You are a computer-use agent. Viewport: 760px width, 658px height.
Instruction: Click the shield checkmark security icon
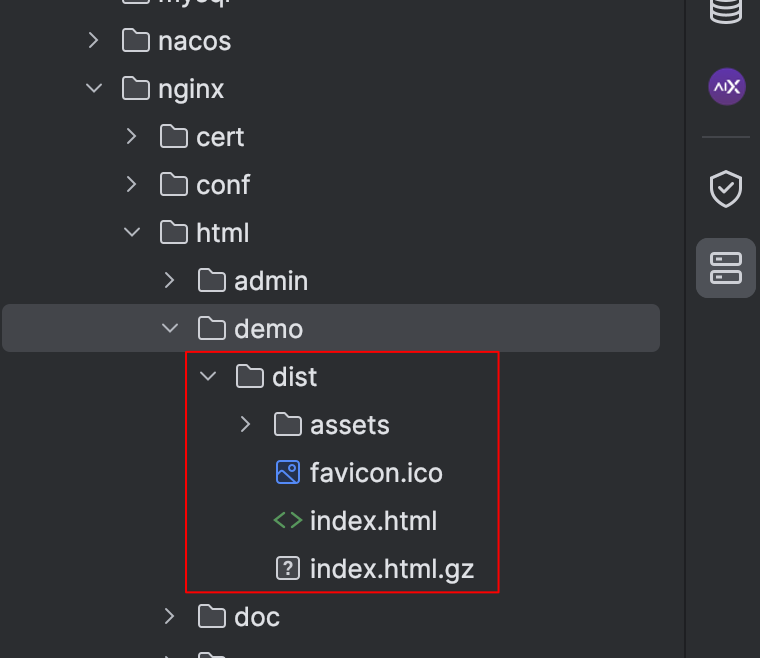point(725,188)
